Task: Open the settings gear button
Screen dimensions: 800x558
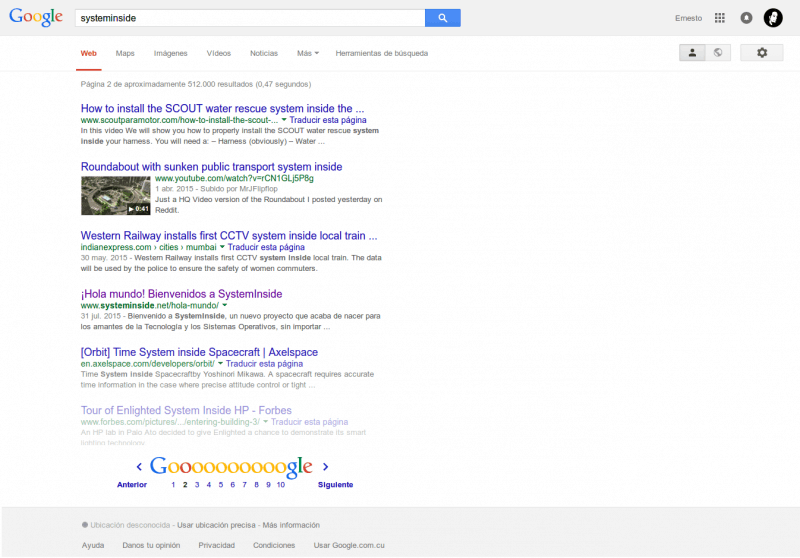Action: coord(762,53)
